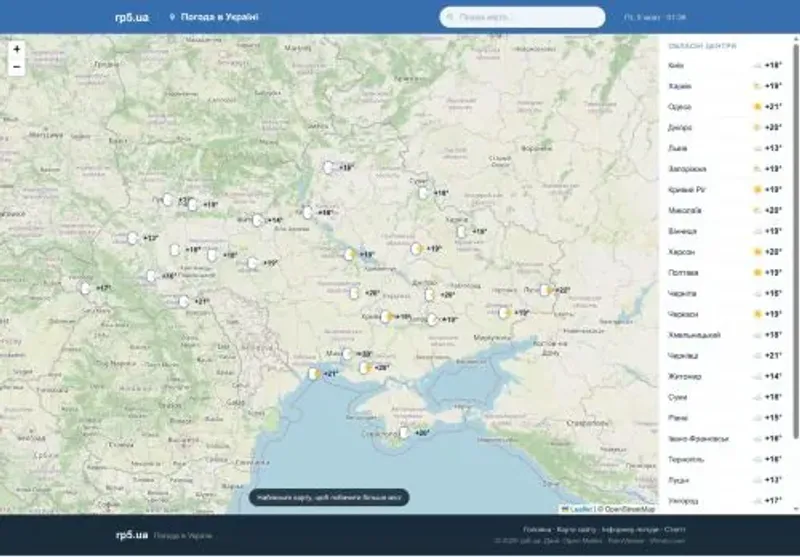The width and height of the screenshot is (800, 557).
Task: Select the Luhansk weather marker on map
Action: 554,290
